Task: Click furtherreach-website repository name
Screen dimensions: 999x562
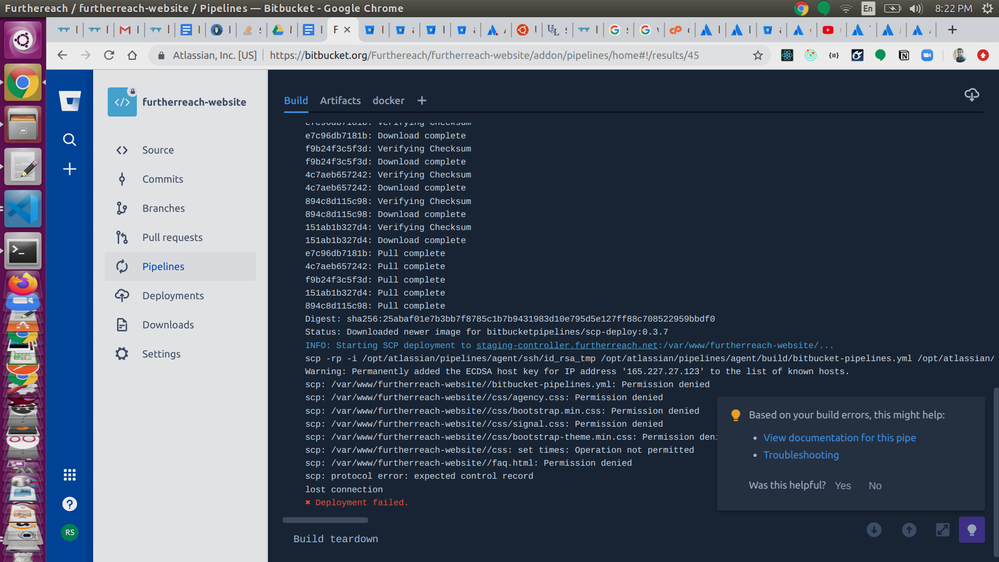Action: (x=194, y=102)
